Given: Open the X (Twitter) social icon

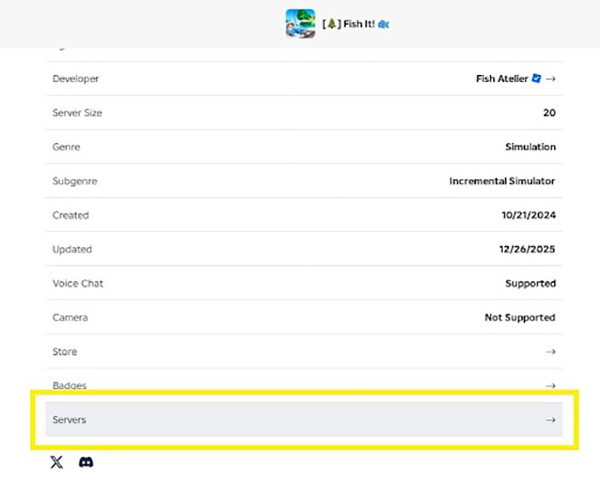Looking at the screenshot, I should pos(56,462).
